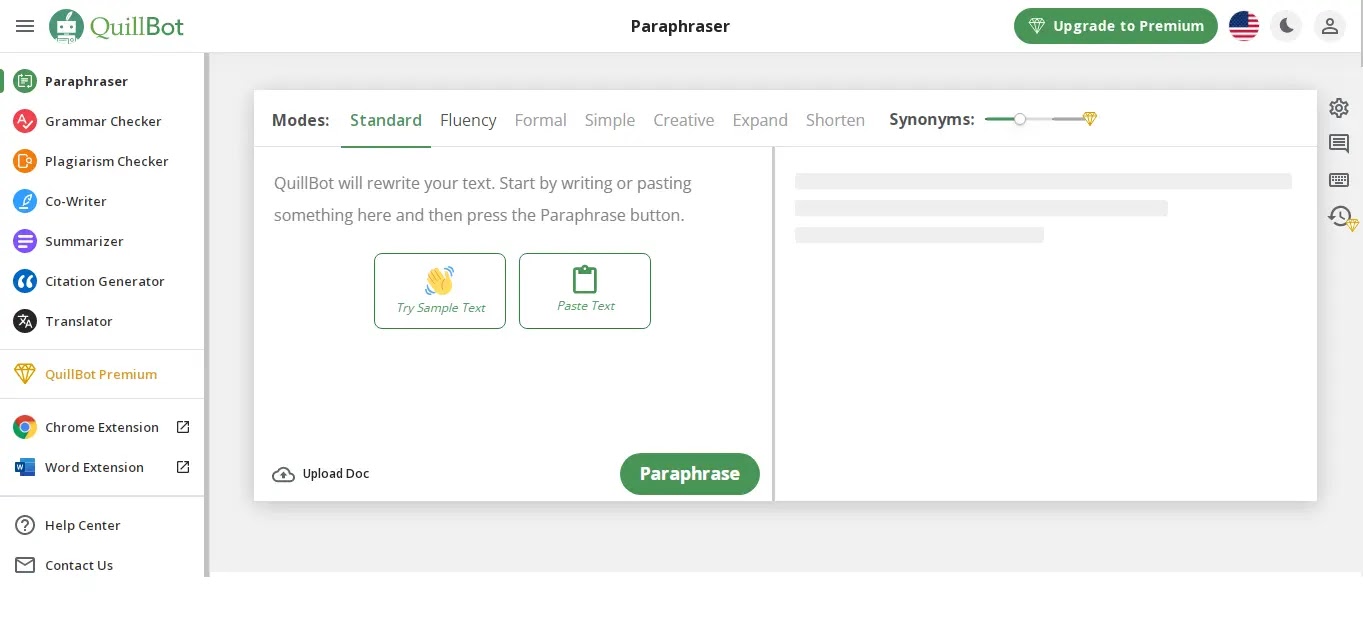Viewport: 1363px width, 639px height.
Task: Click the Chrome Extension icon
Action: coord(25,427)
